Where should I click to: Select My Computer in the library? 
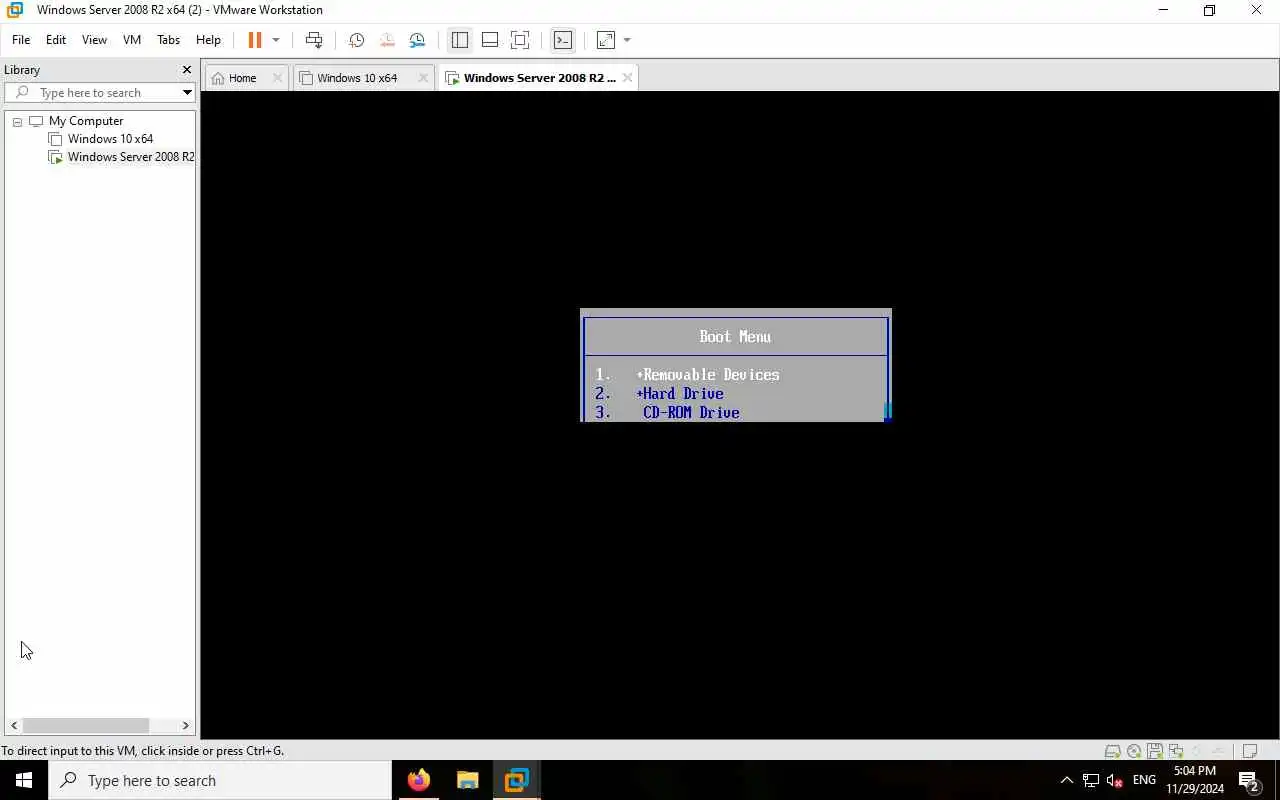(86, 121)
